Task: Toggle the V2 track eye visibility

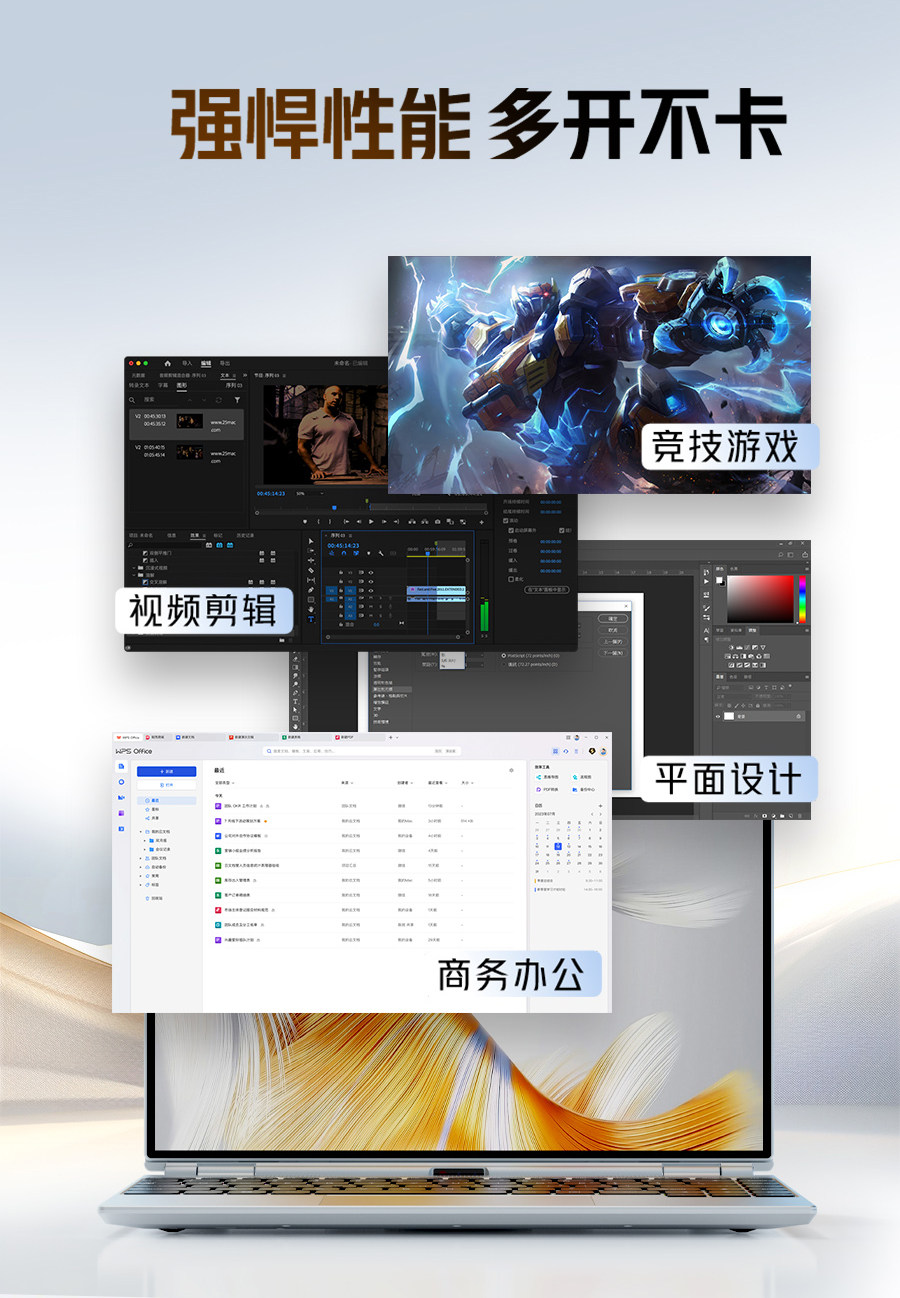Action: click(x=371, y=581)
